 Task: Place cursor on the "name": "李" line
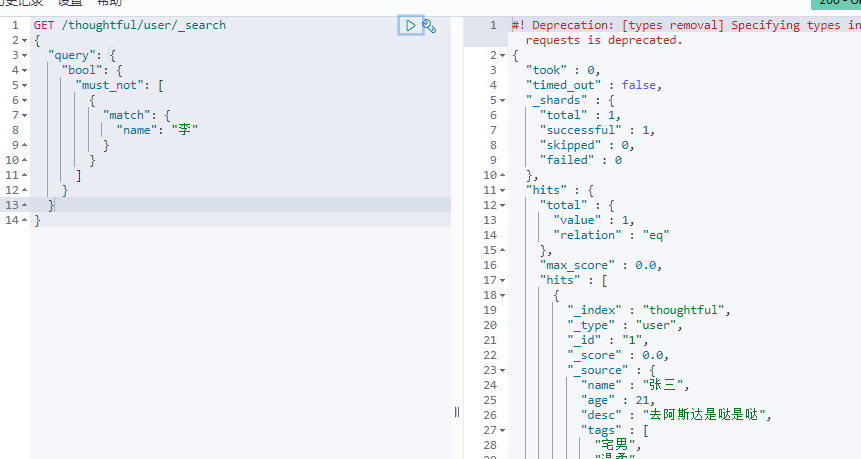tap(157, 130)
